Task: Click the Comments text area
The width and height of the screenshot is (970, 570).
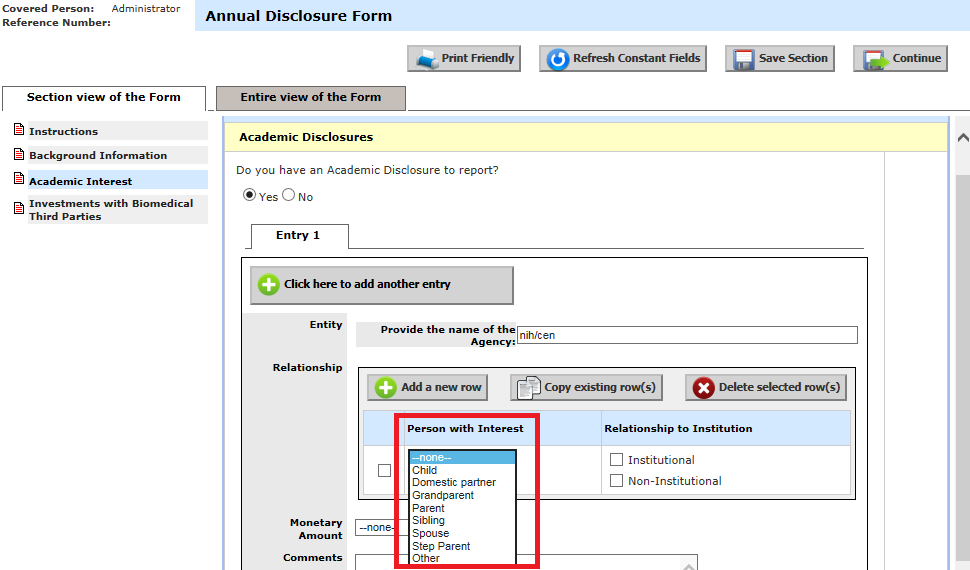Action: (526, 562)
